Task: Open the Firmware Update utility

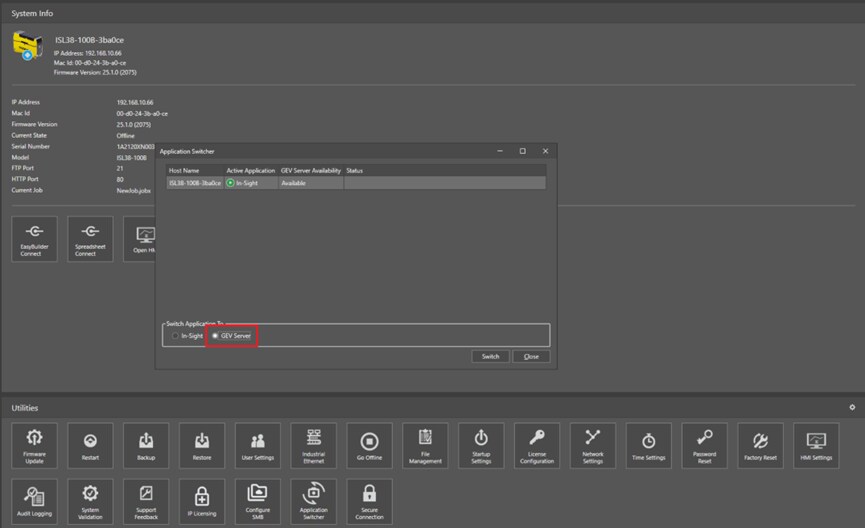Action: [x=34, y=445]
